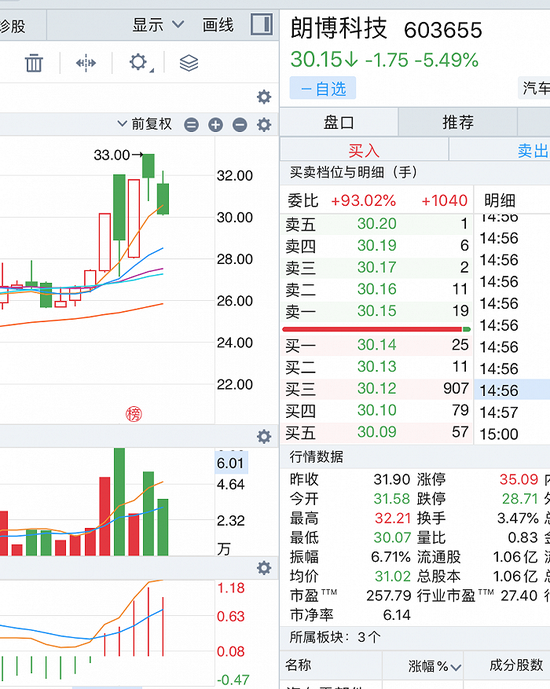
Task: Click the minus circle after the plus
Action: [x=239, y=125]
